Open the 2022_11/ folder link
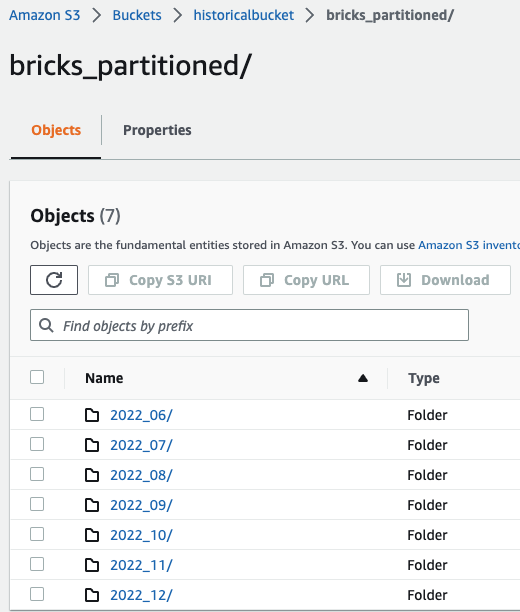The image size is (520, 612). (141, 565)
